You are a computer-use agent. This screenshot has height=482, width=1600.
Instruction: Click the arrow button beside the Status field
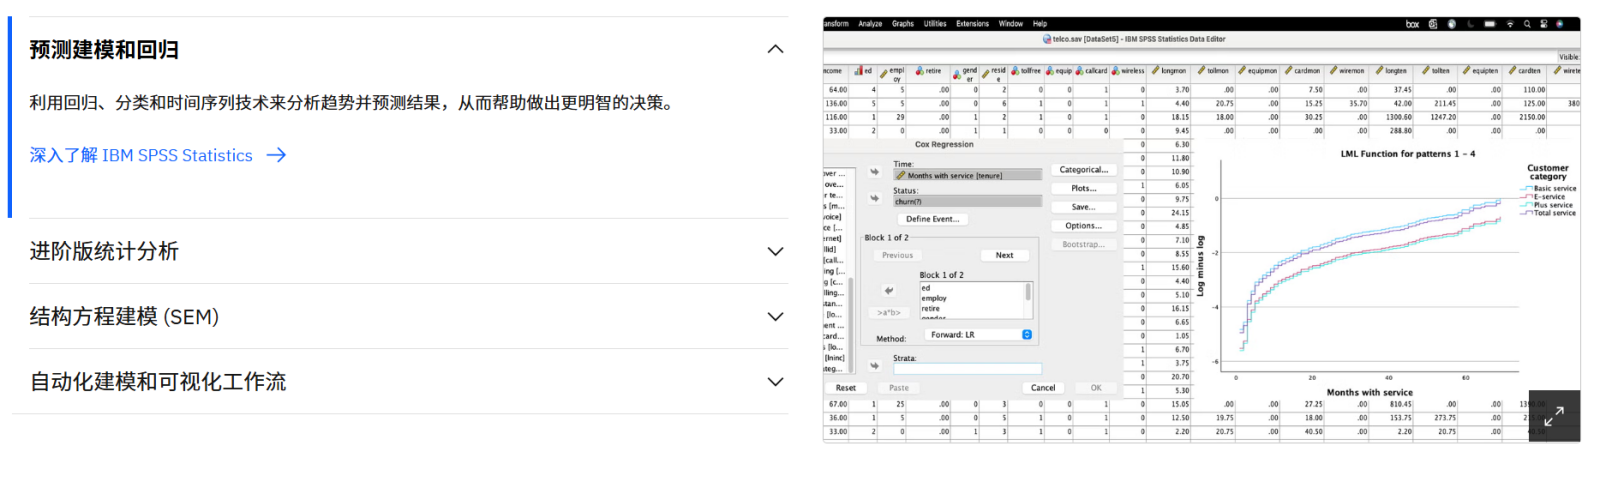[x=874, y=198]
